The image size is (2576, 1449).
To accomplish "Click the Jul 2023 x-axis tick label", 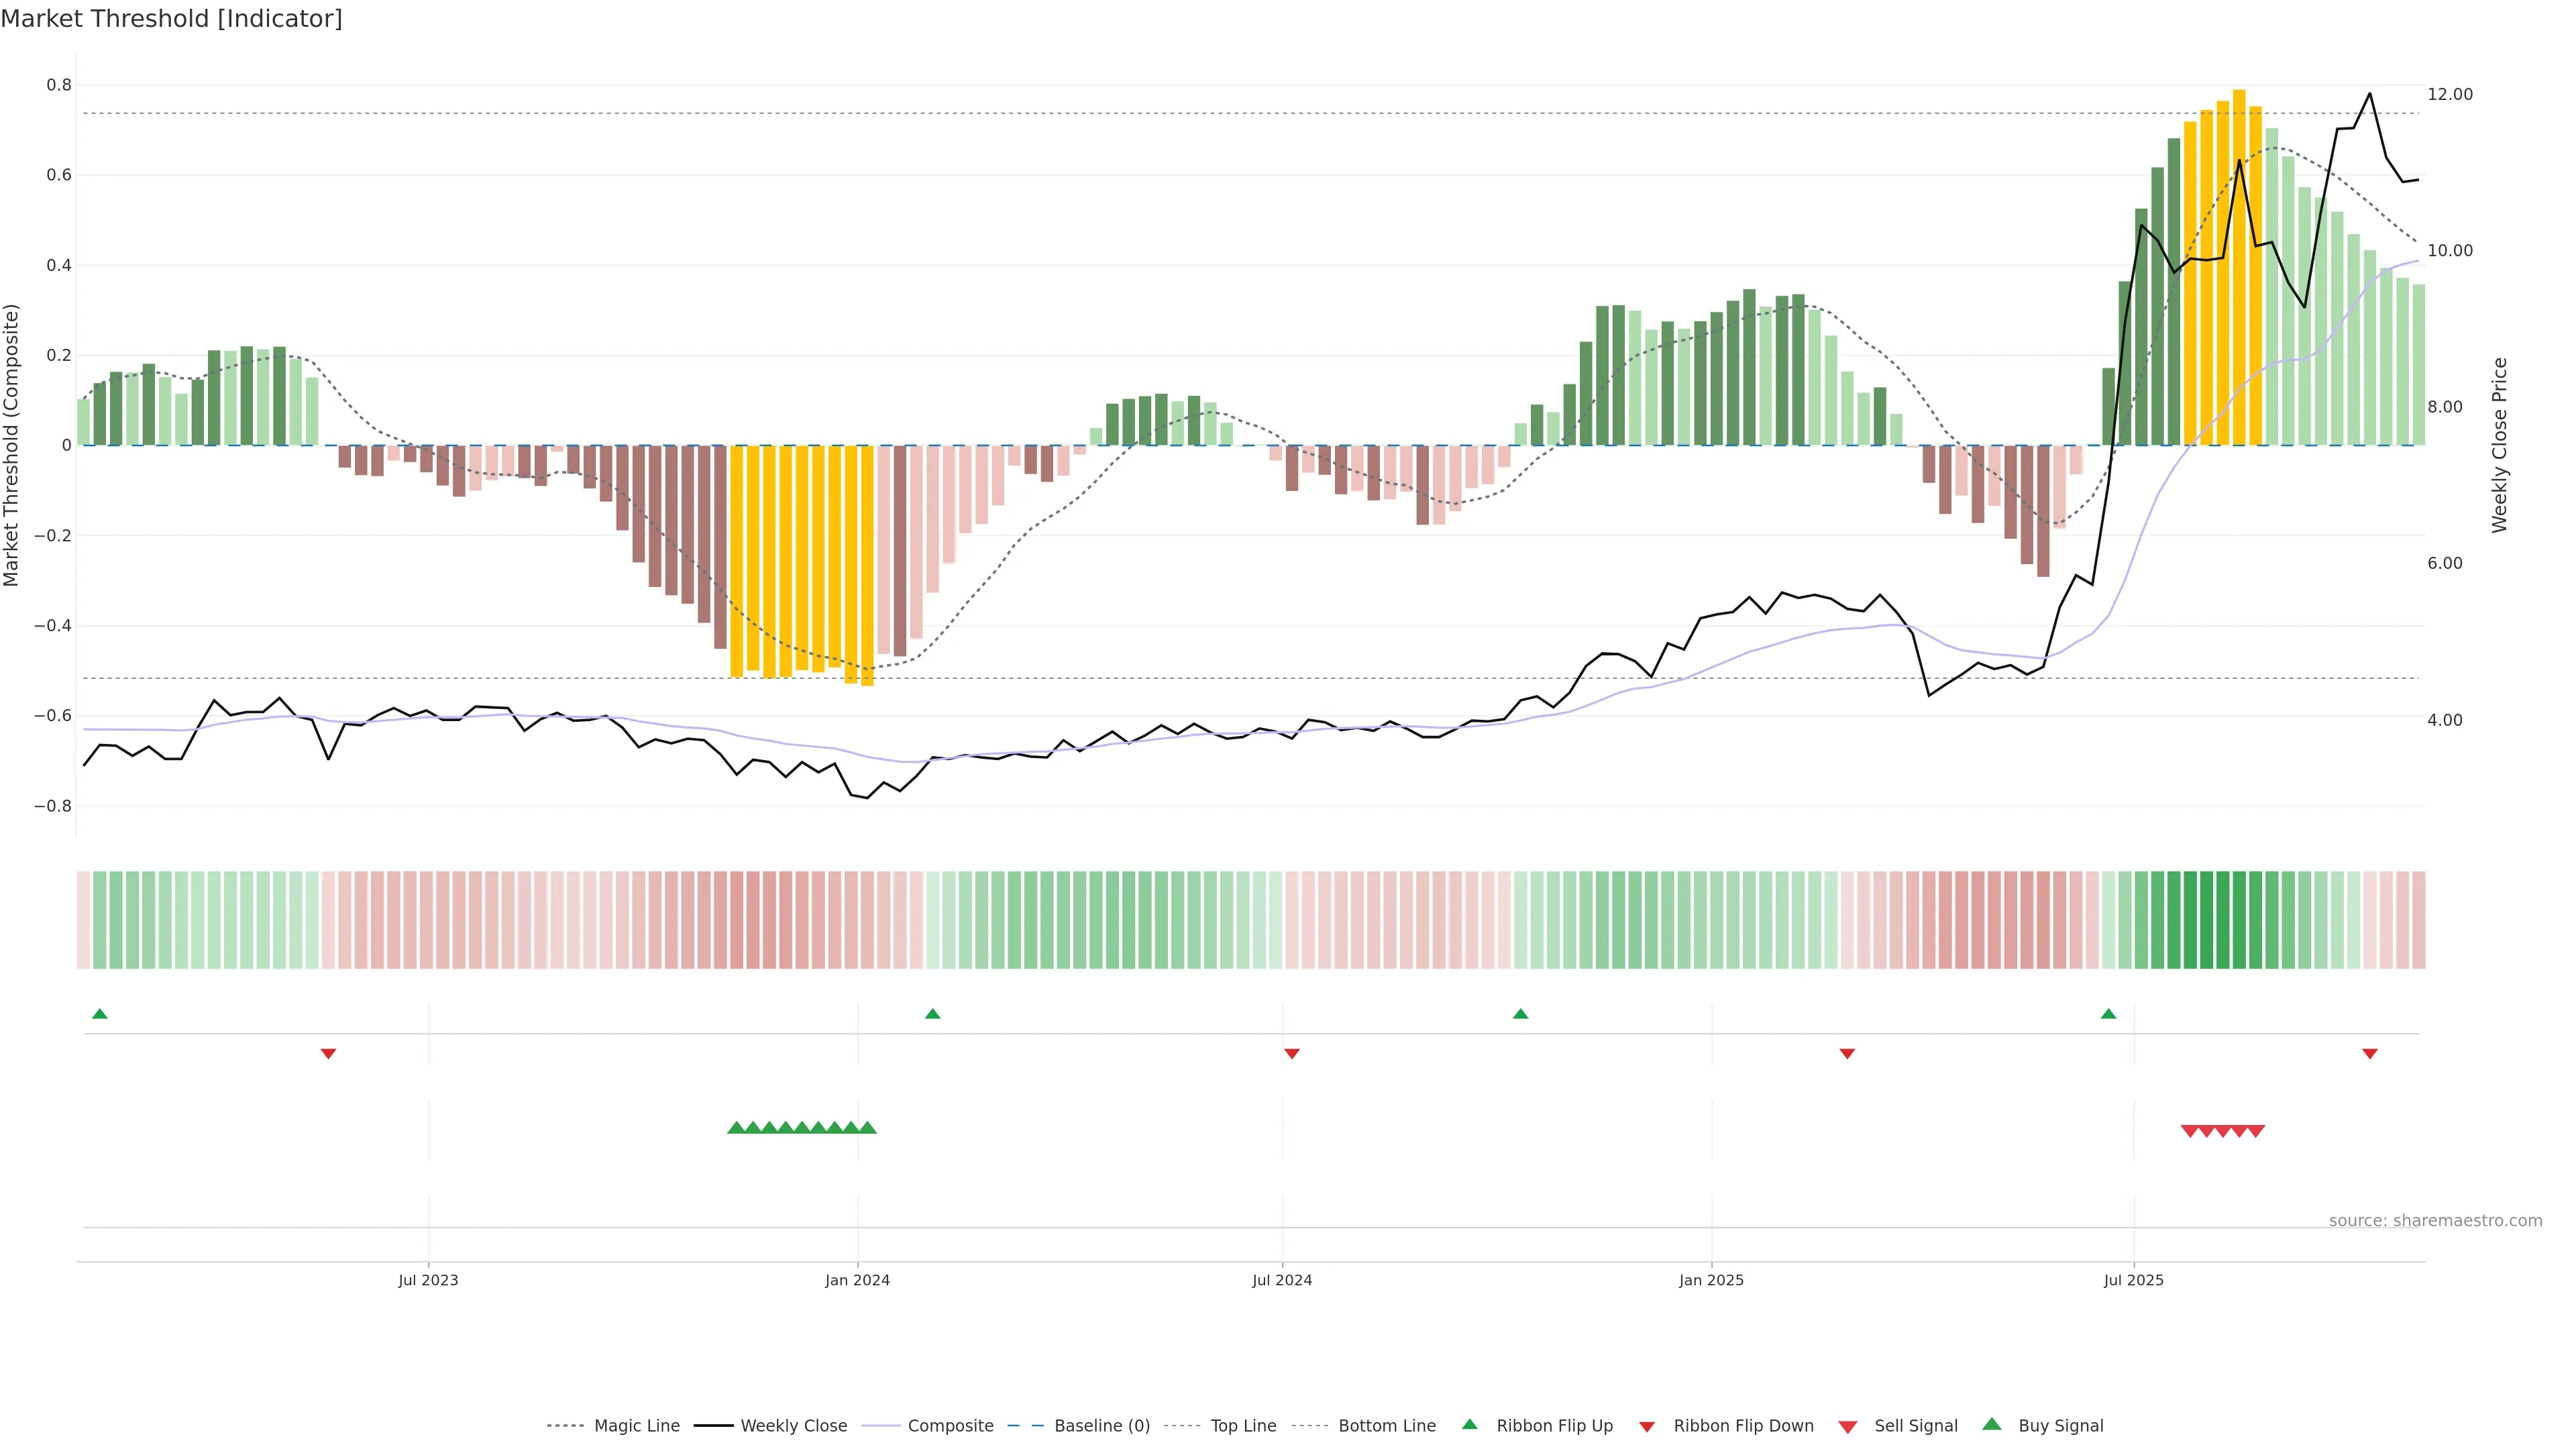I will (x=428, y=1280).
